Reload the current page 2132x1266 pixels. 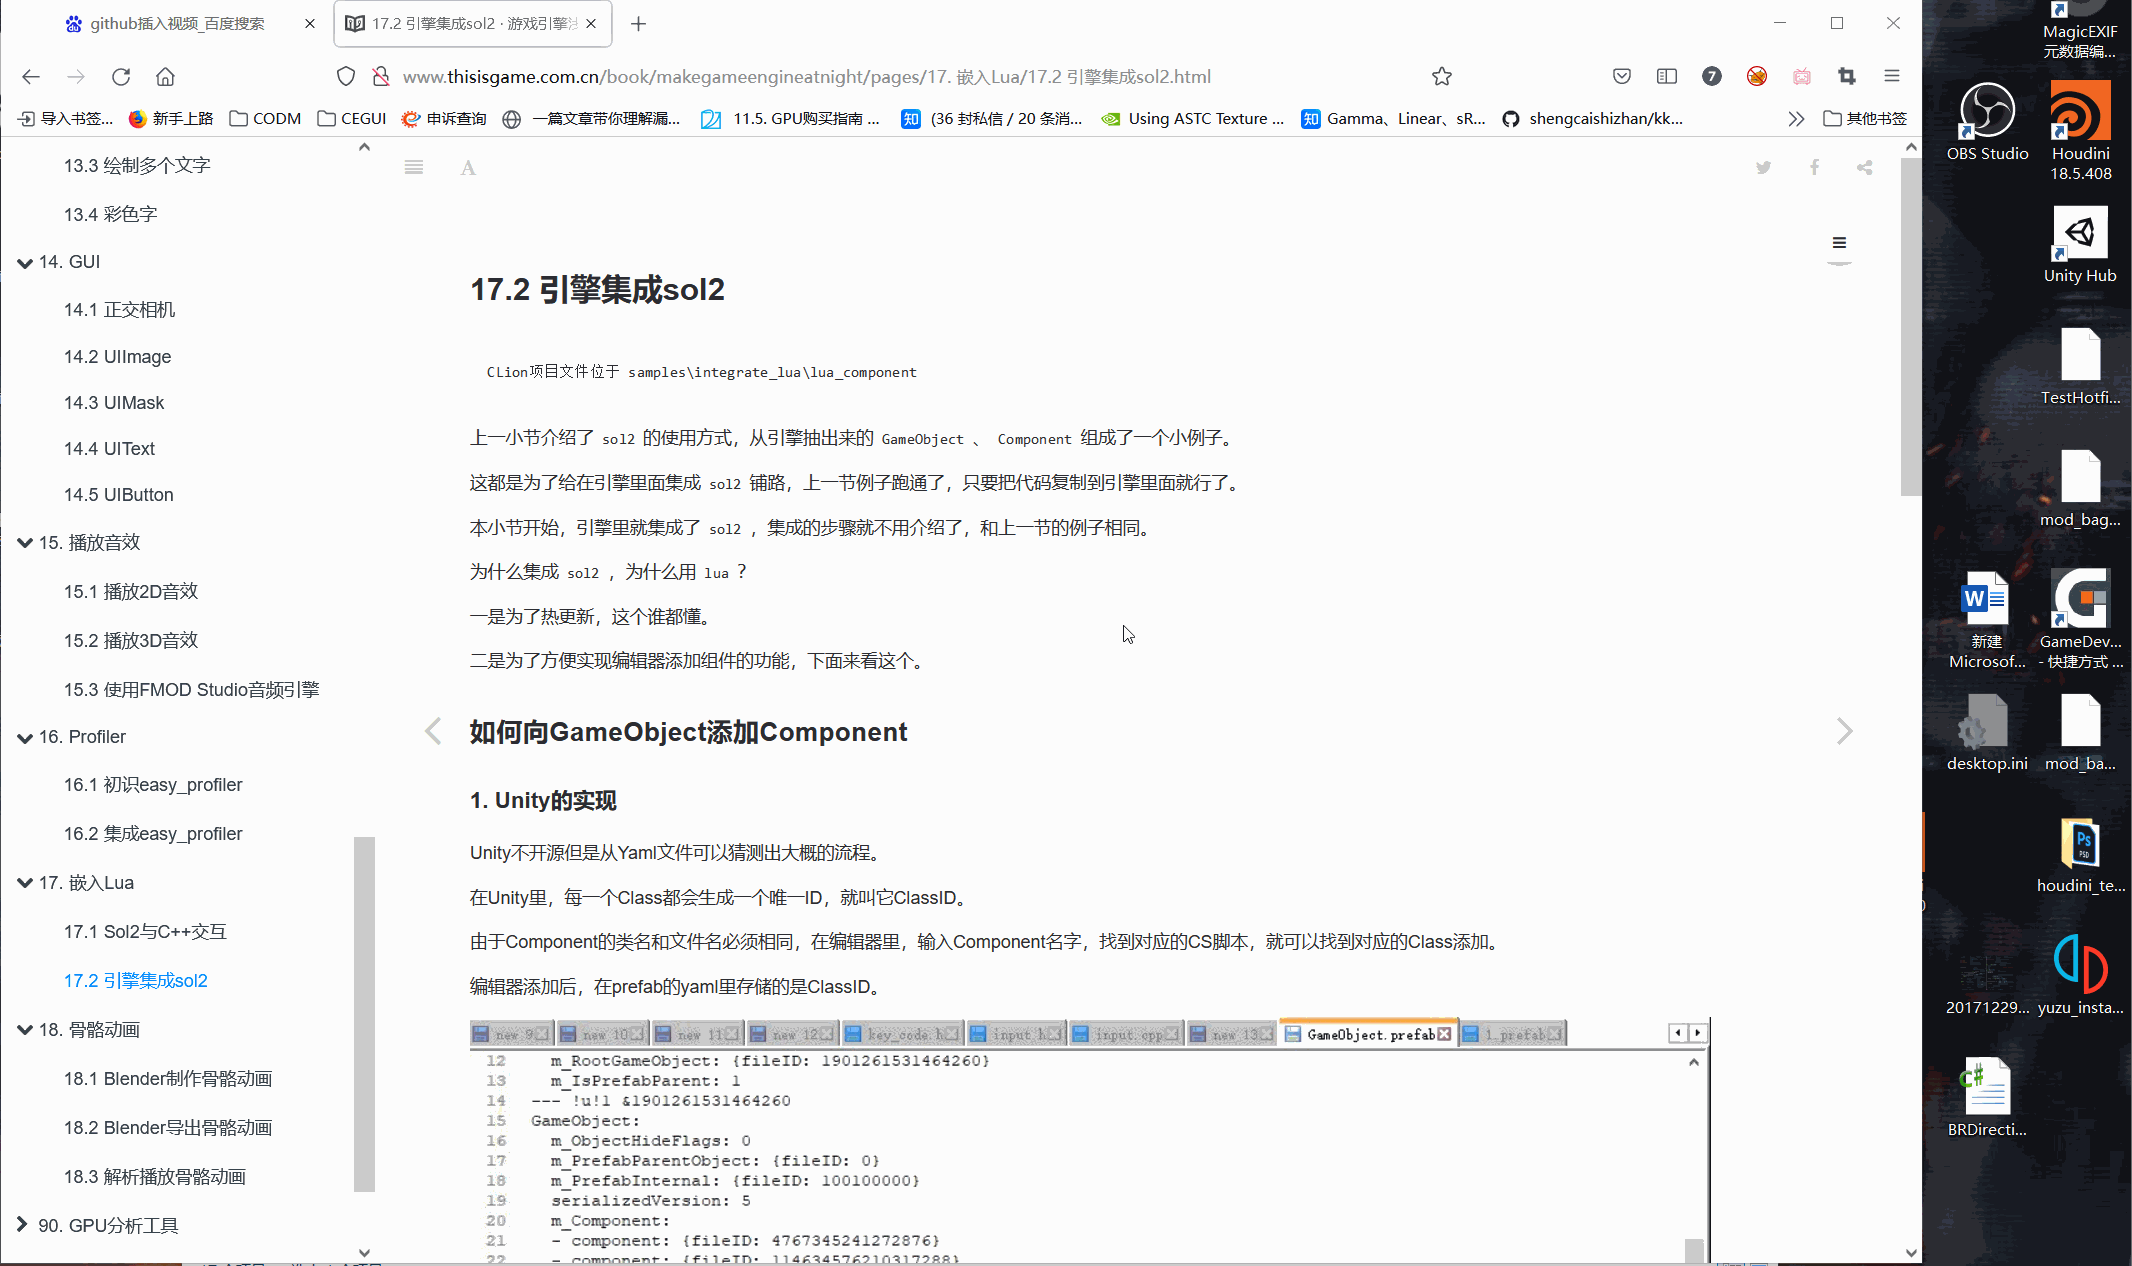tap(121, 76)
